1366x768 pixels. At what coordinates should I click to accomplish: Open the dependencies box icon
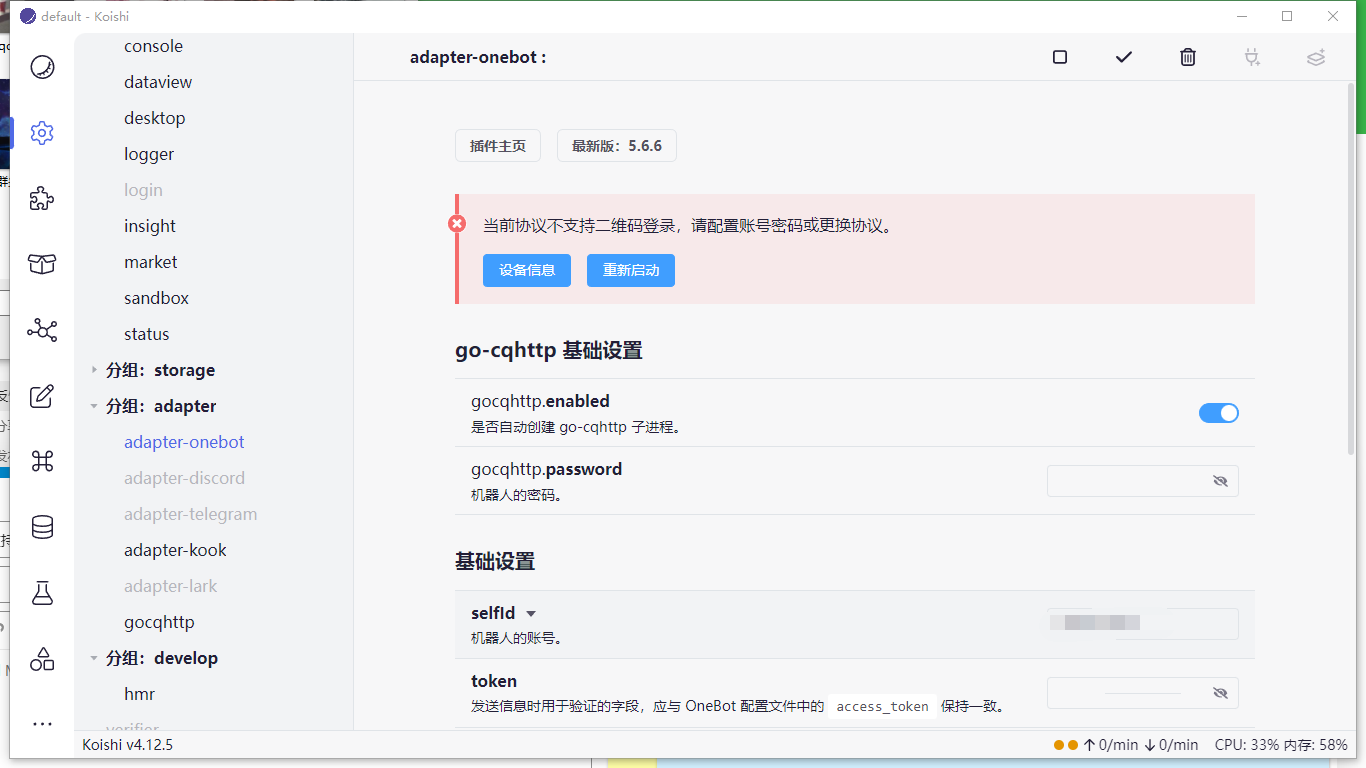click(x=42, y=264)
